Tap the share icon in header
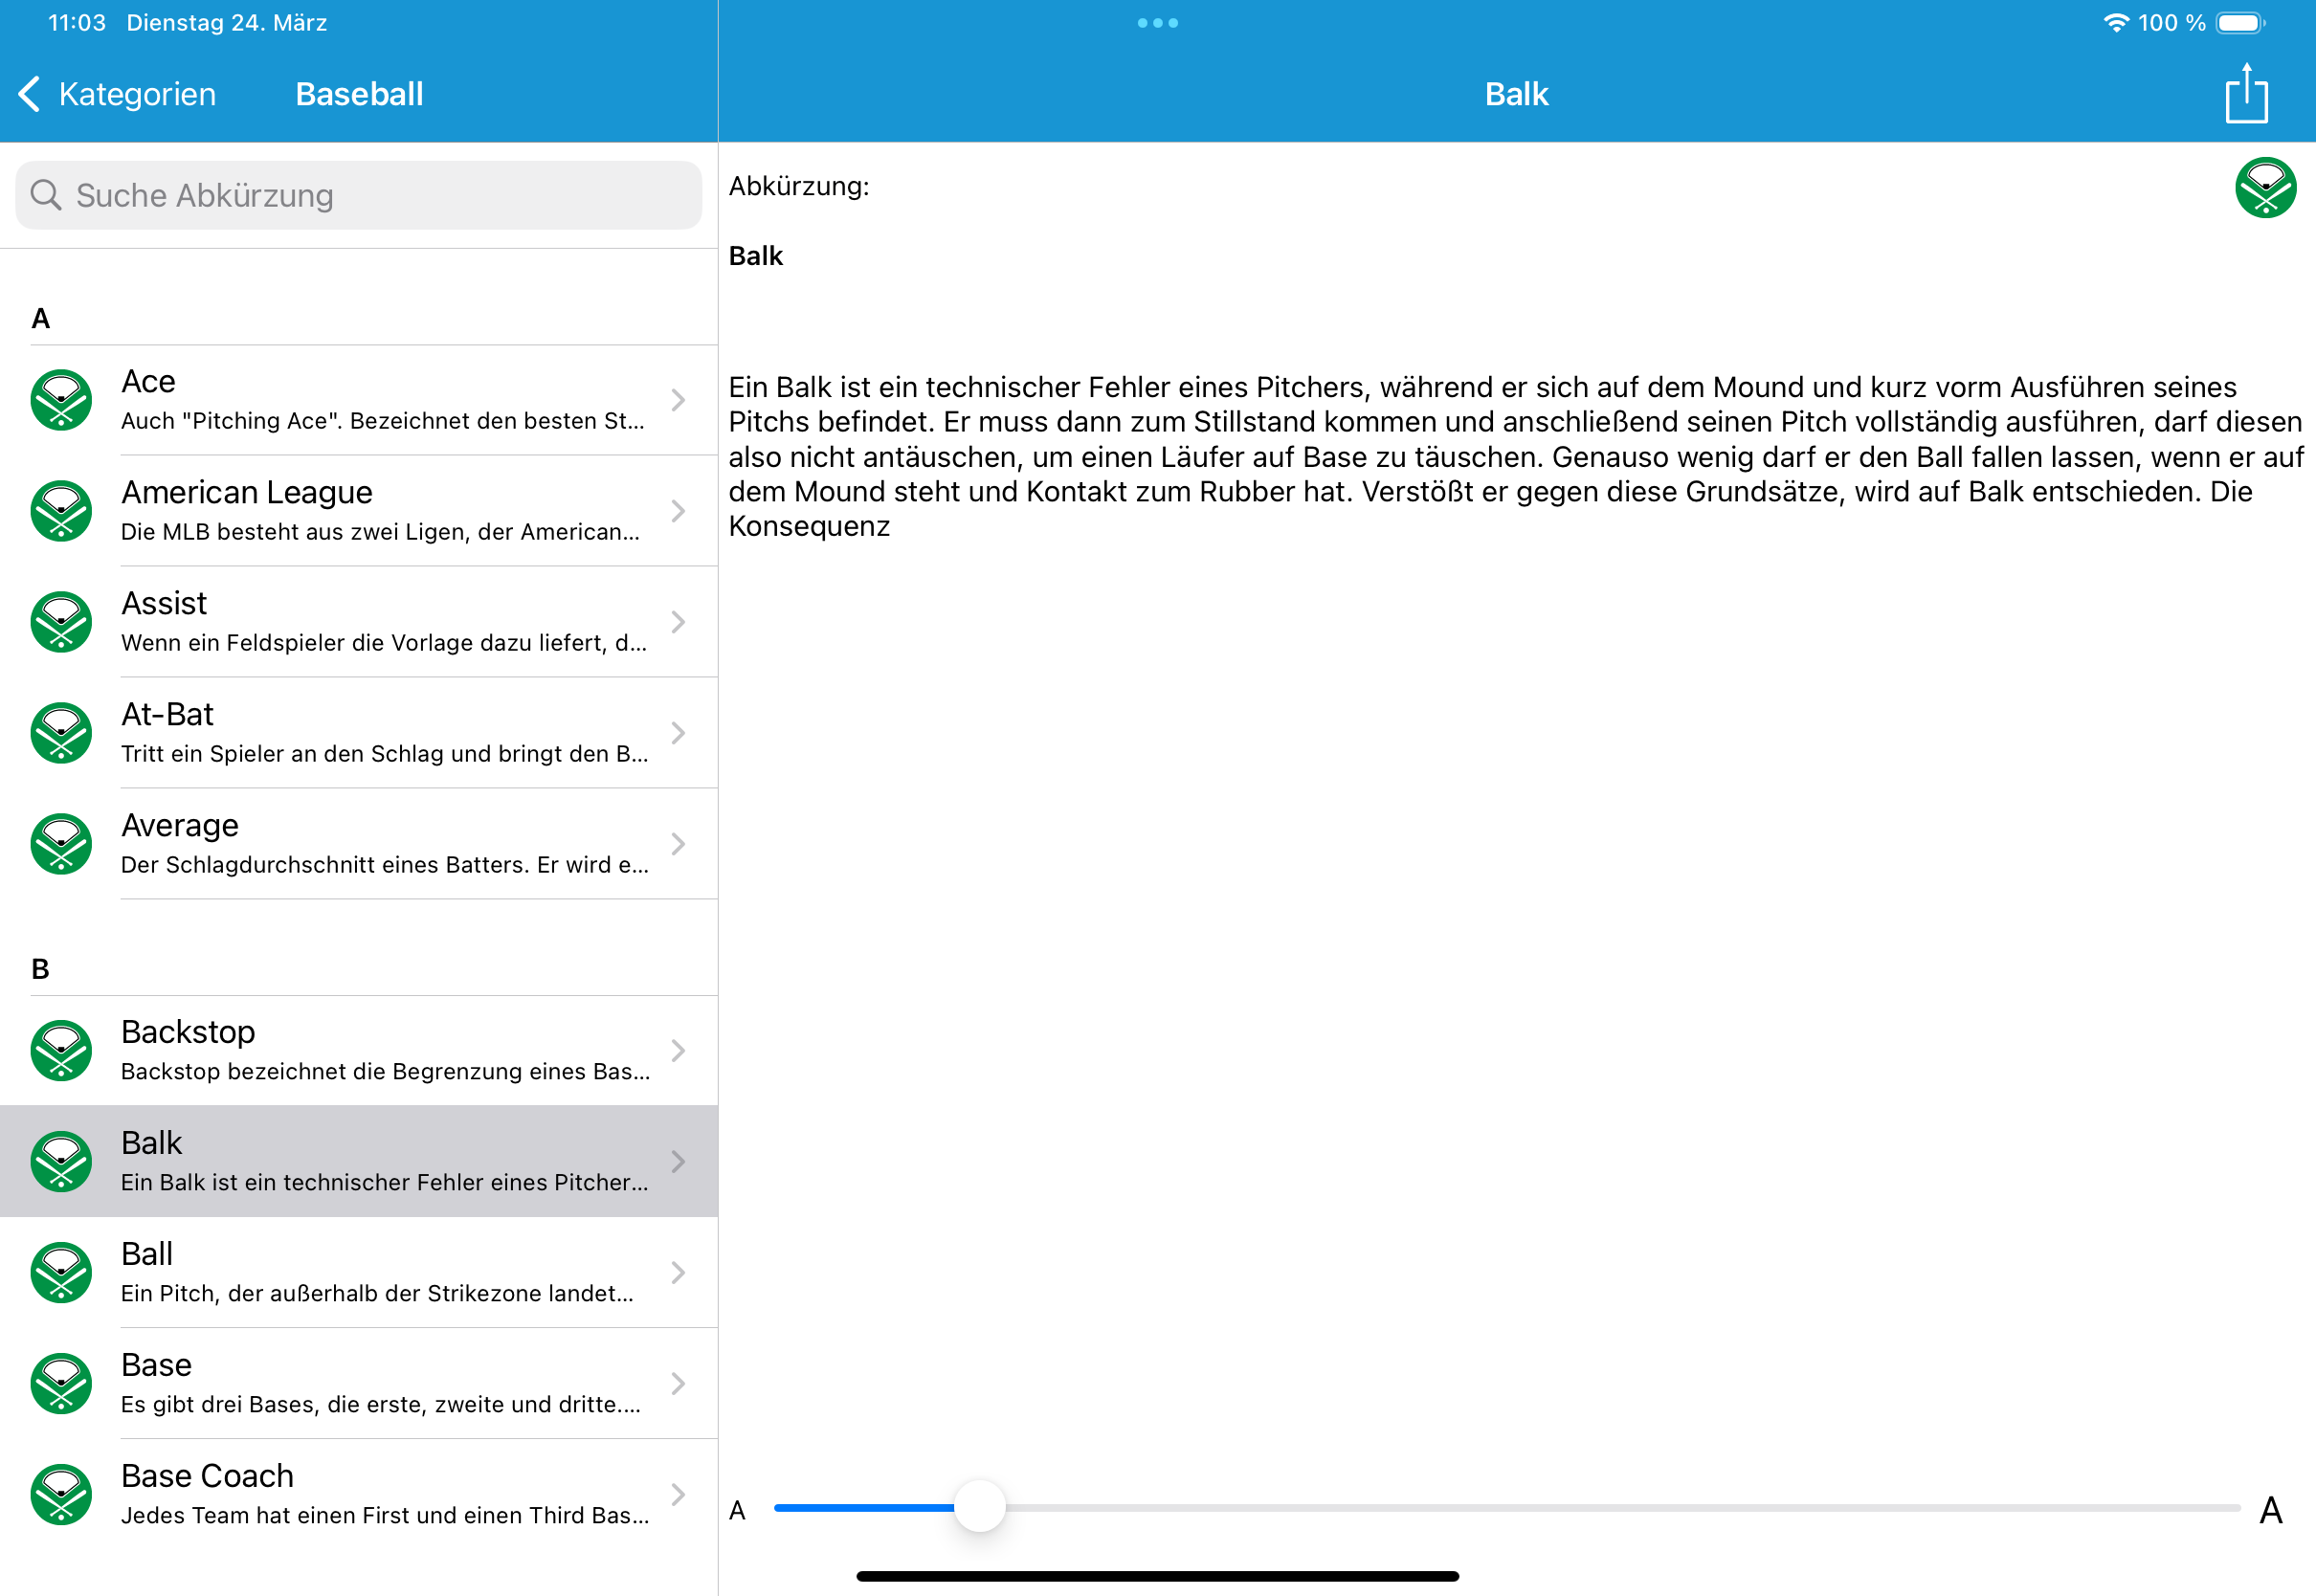2316x1596 pixels. click(2245, 94)
